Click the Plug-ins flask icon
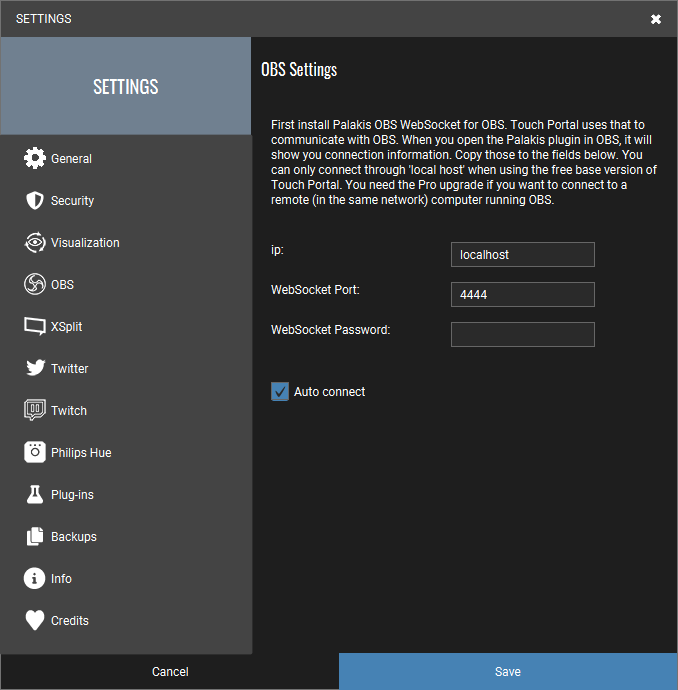The width and height of the screenshot is (678, 690). click(35, 494)
